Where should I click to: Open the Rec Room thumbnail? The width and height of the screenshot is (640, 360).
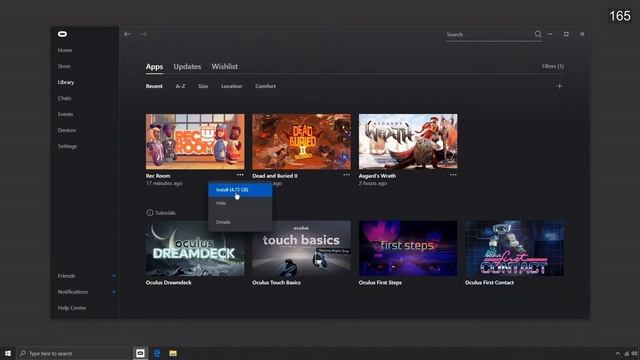click(x=195, y=141)
